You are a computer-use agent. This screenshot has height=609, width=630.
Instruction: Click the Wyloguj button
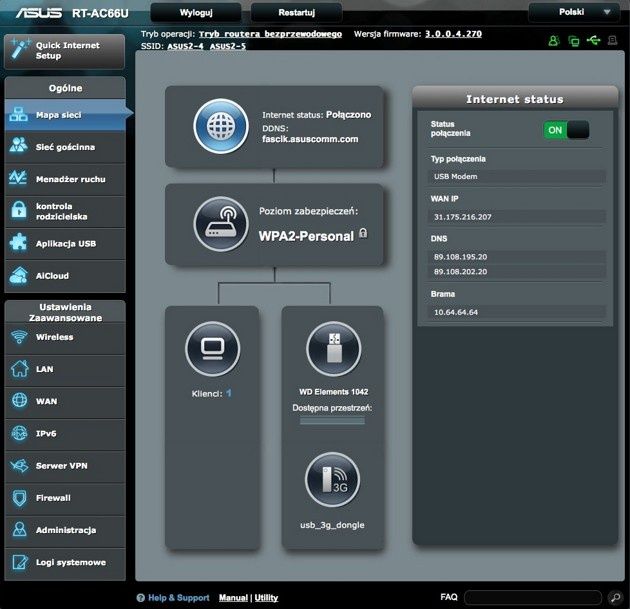pos(196,12)
